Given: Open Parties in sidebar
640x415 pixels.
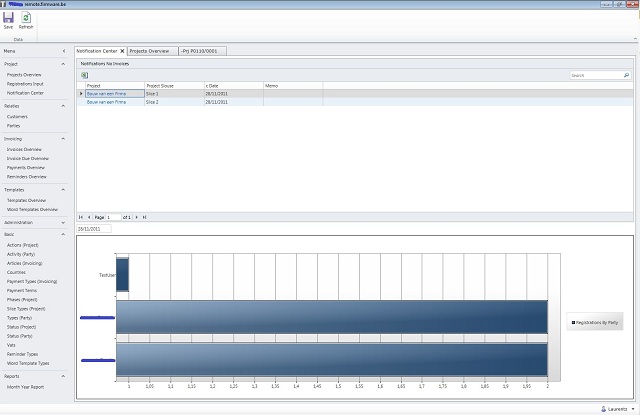Looking at the screenshot, I should pyautogui.click(x=13, y=126).
